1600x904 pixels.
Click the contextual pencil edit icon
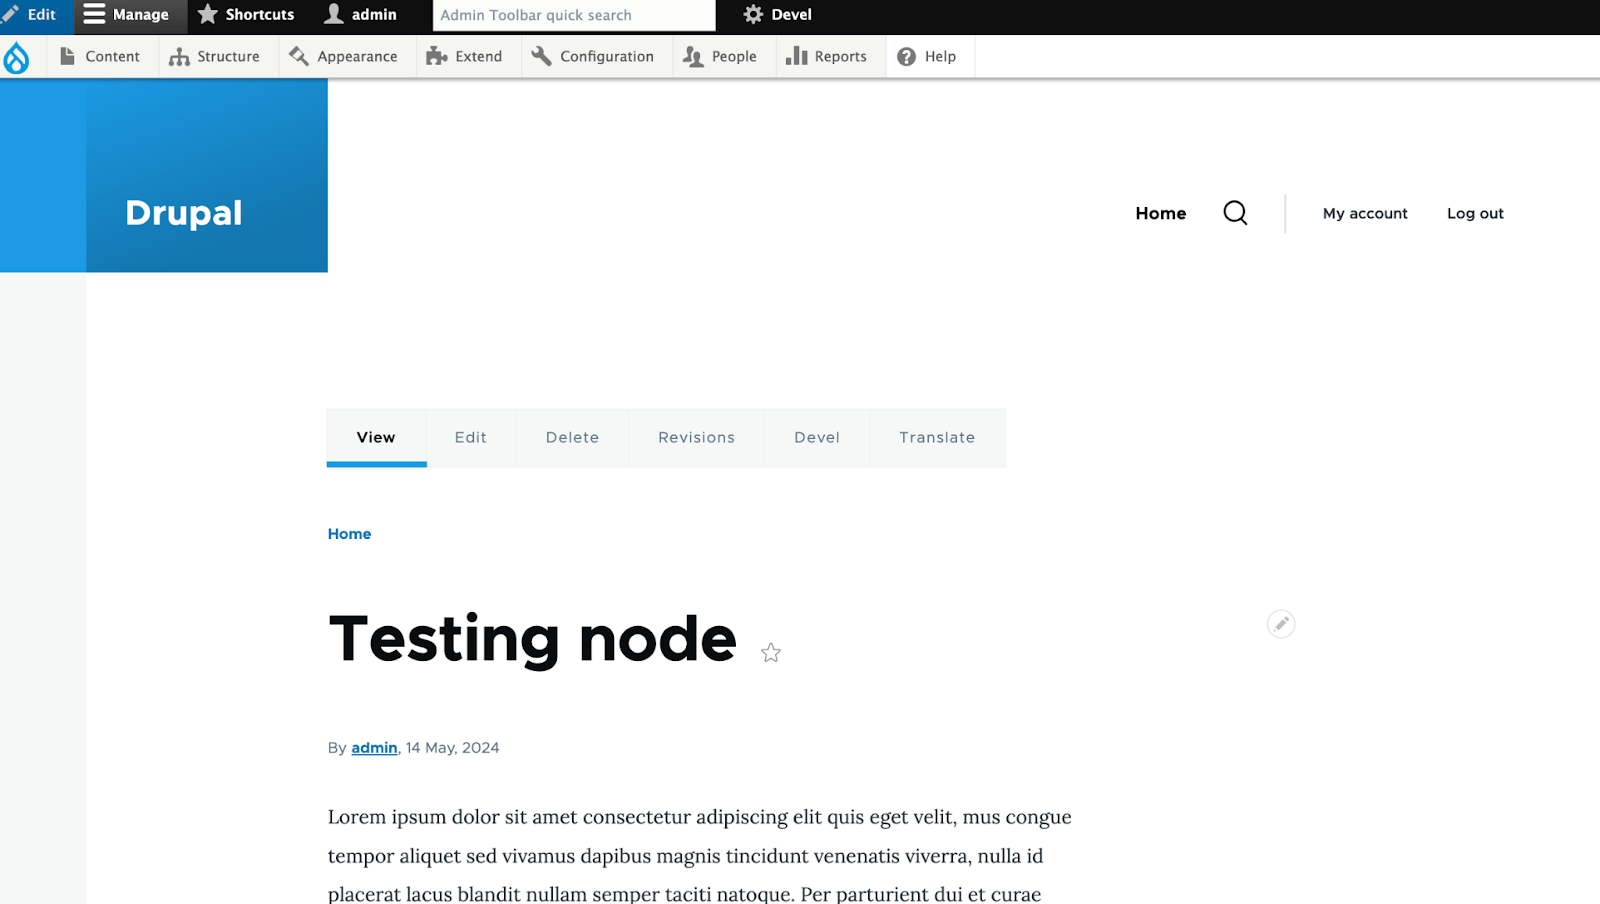click(x=1281, y=624)
